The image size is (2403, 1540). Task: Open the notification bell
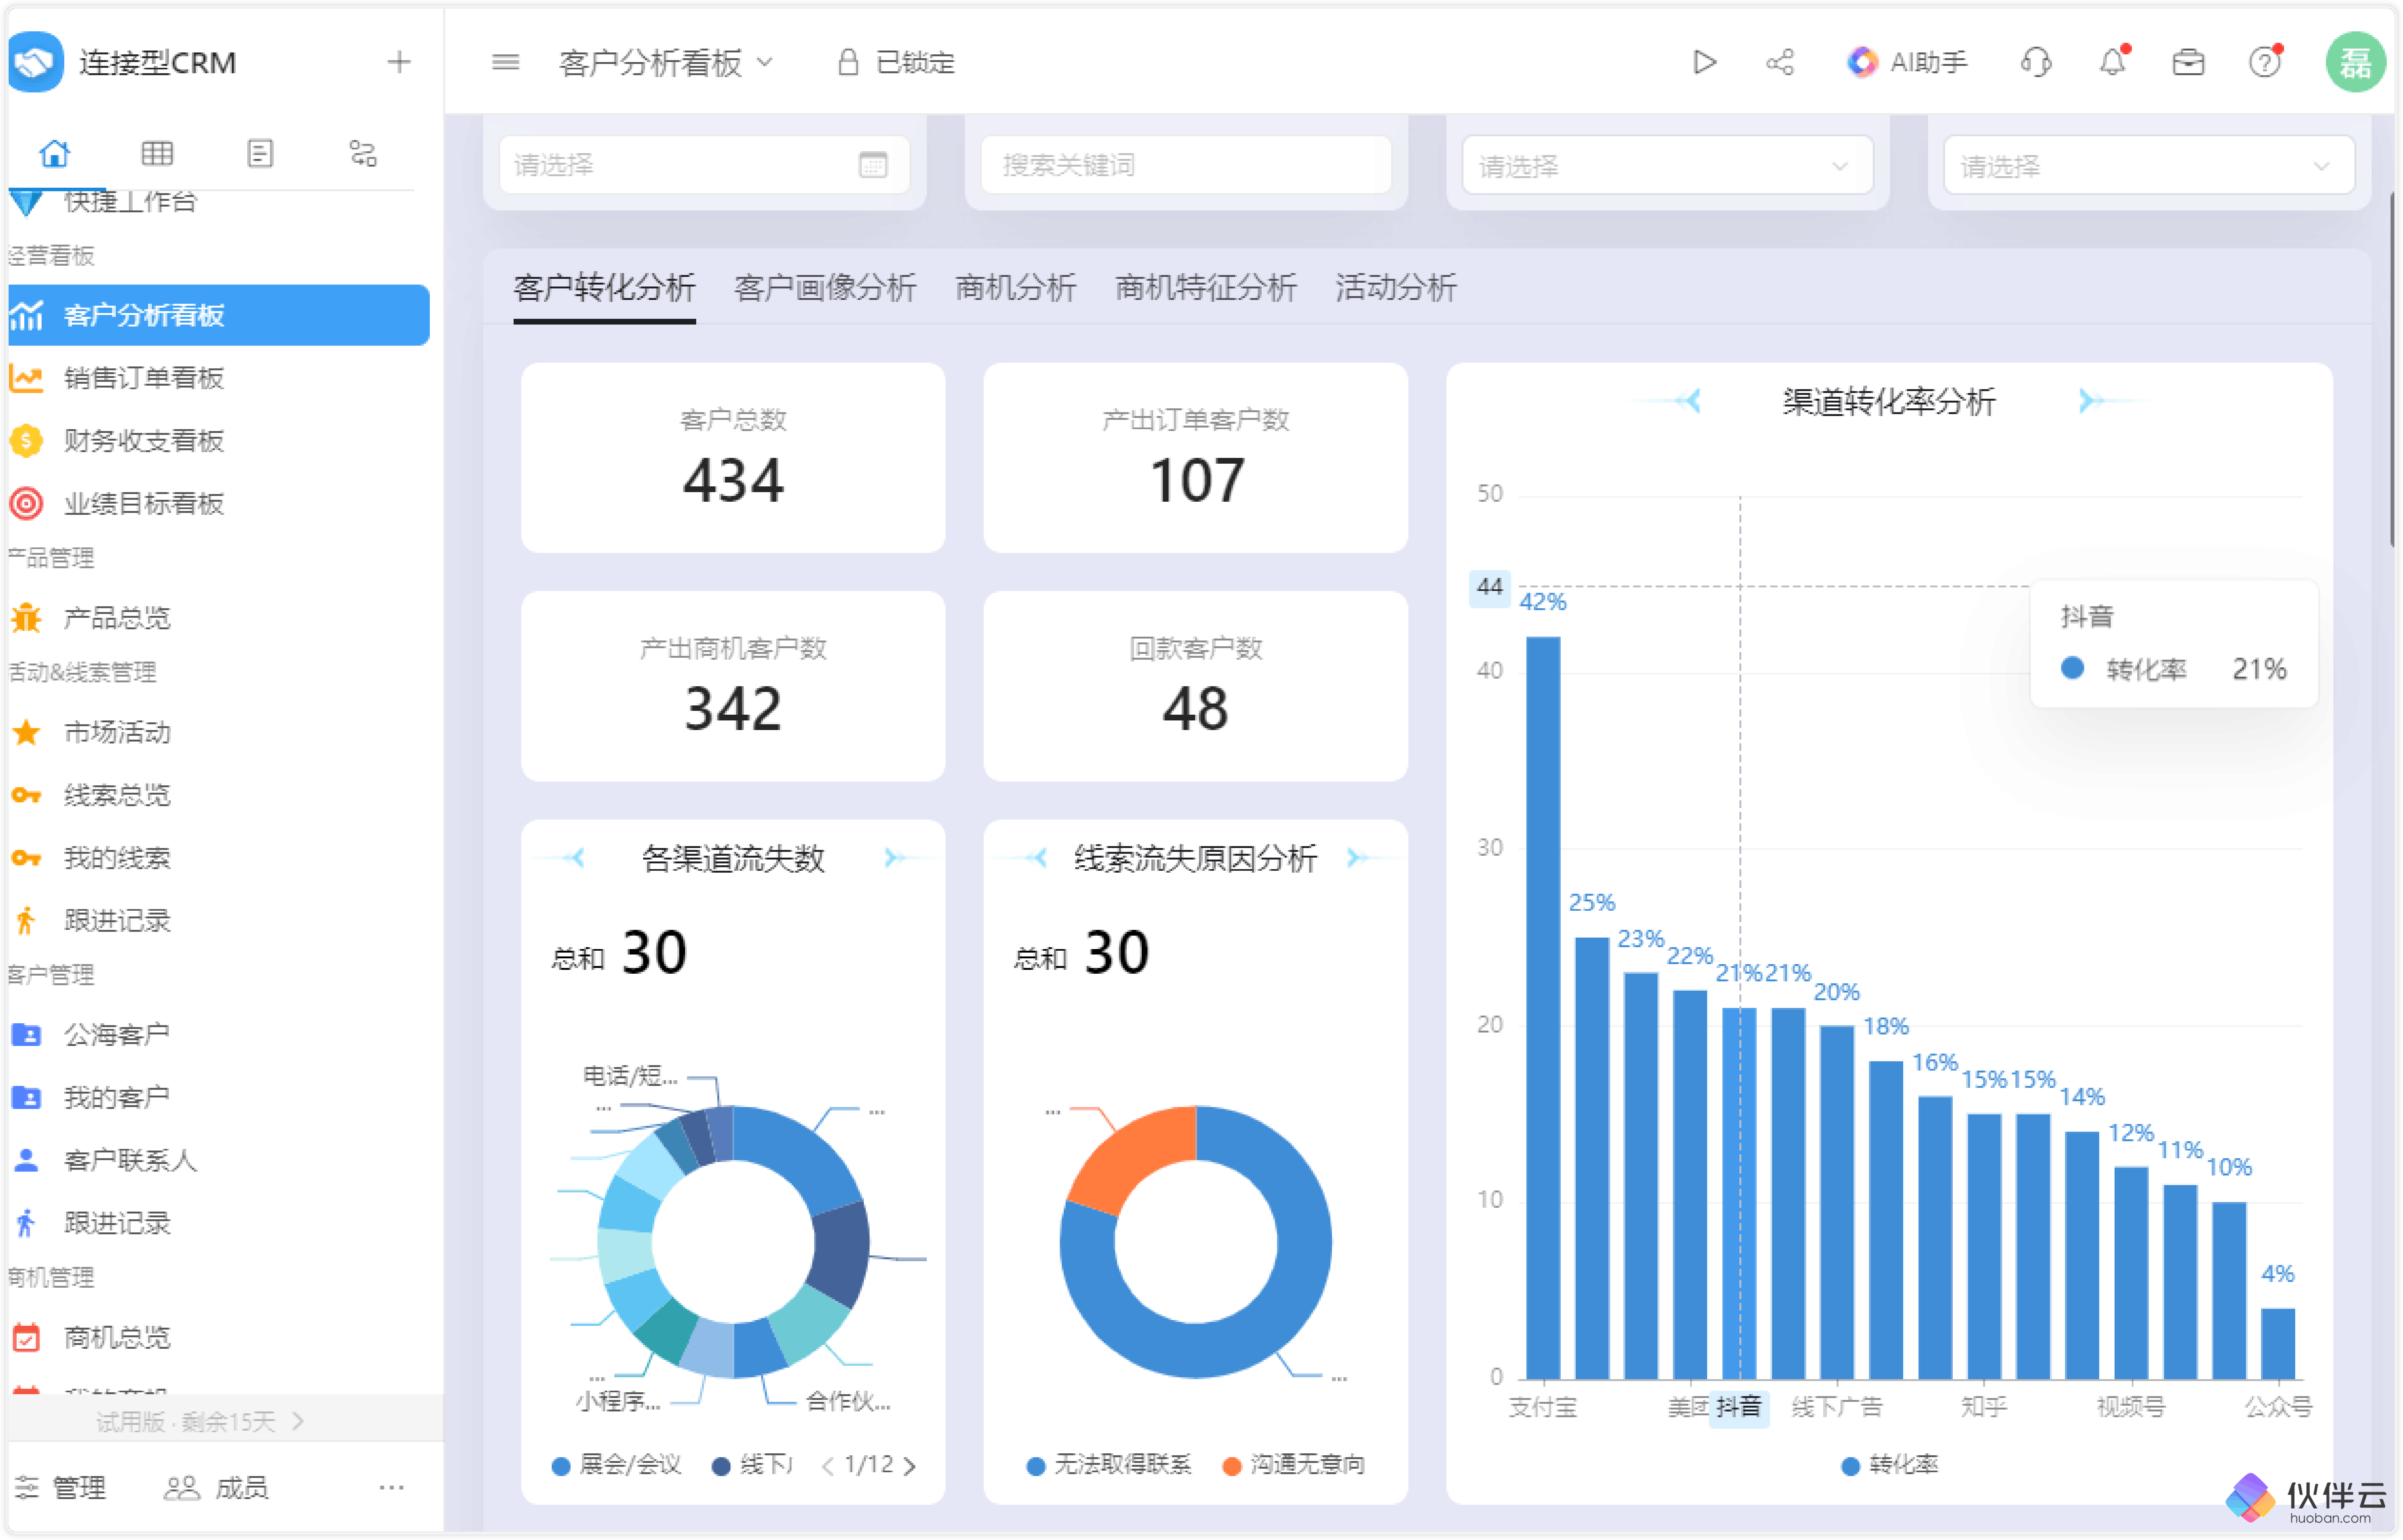2112,62
